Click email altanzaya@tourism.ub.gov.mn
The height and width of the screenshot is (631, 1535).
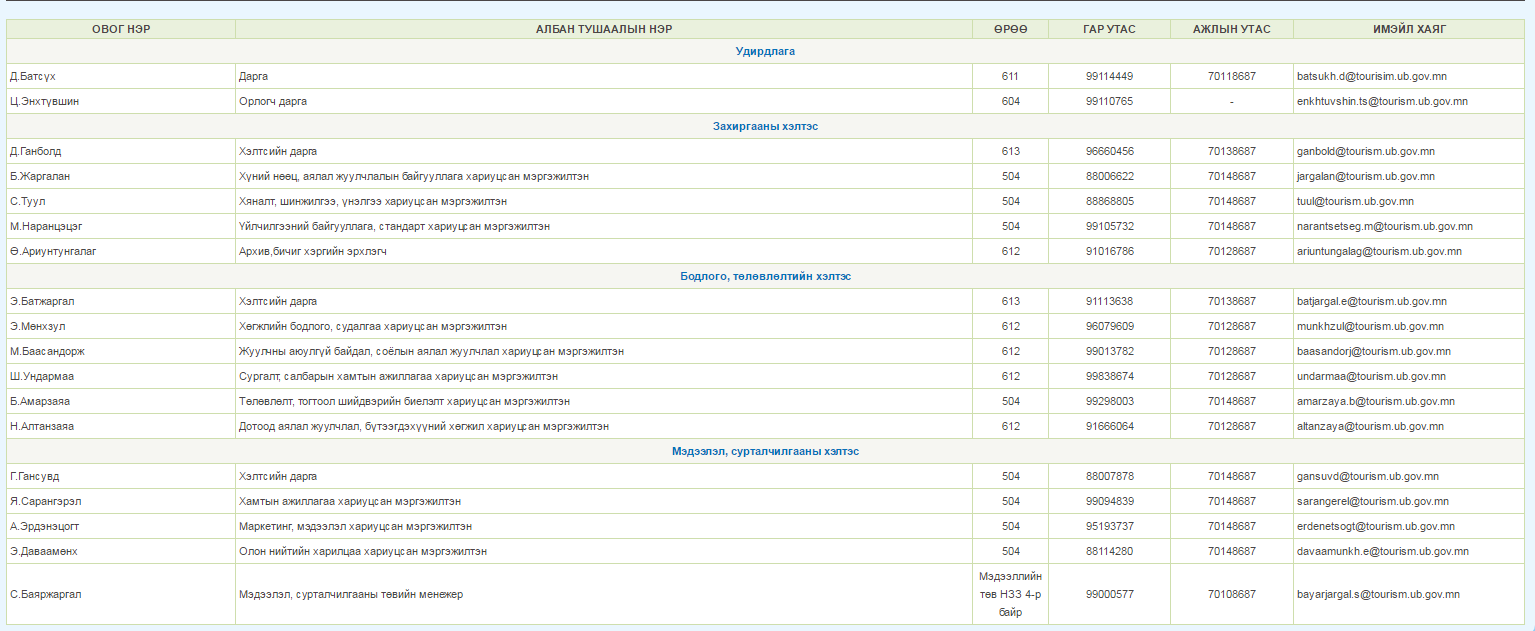click(x=1370, y=426)
